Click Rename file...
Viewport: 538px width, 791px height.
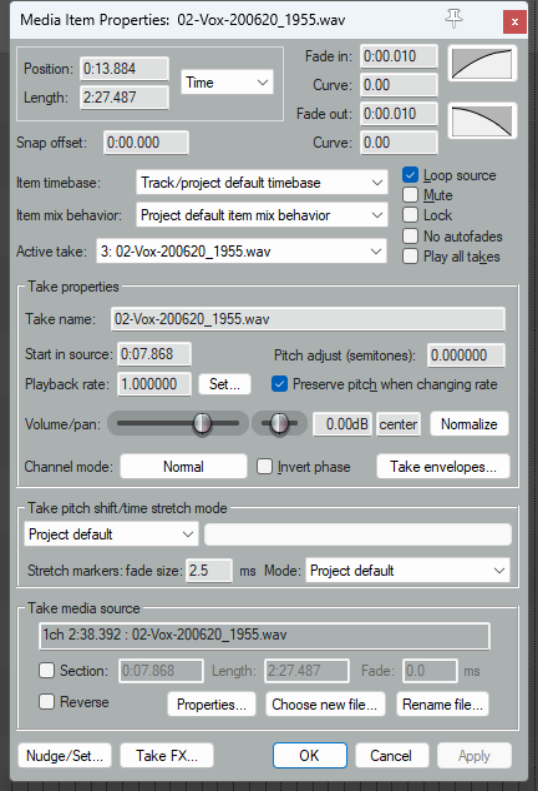tap(443, 704)
